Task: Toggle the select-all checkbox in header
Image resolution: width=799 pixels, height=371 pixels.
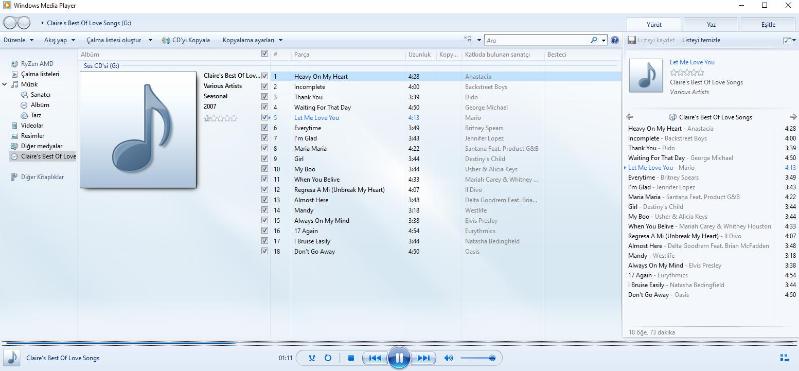Action: (x=264, y=54)
